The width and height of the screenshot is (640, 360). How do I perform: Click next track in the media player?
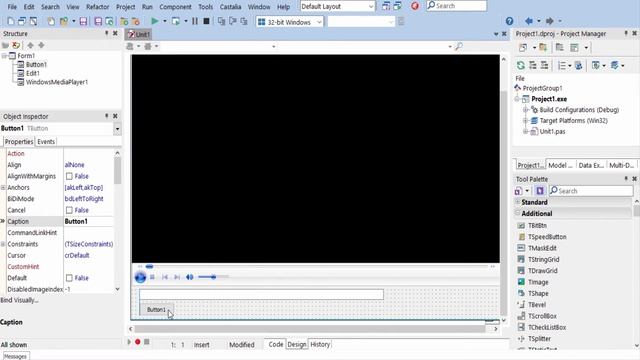tap(177, 277)
